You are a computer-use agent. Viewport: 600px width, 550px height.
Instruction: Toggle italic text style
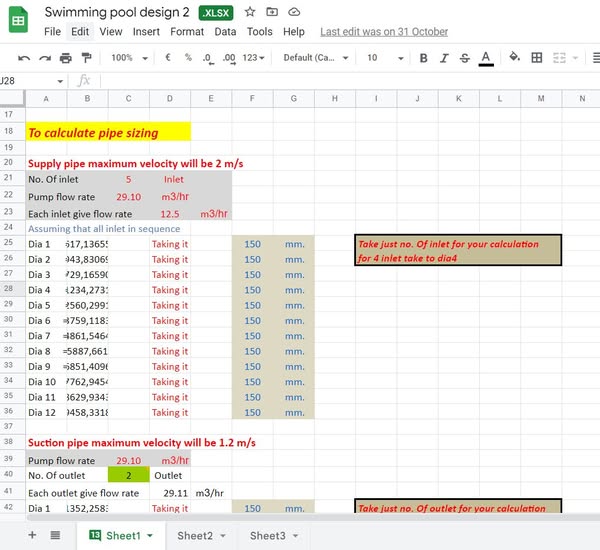pyautogui.click(x=444, y=58)
